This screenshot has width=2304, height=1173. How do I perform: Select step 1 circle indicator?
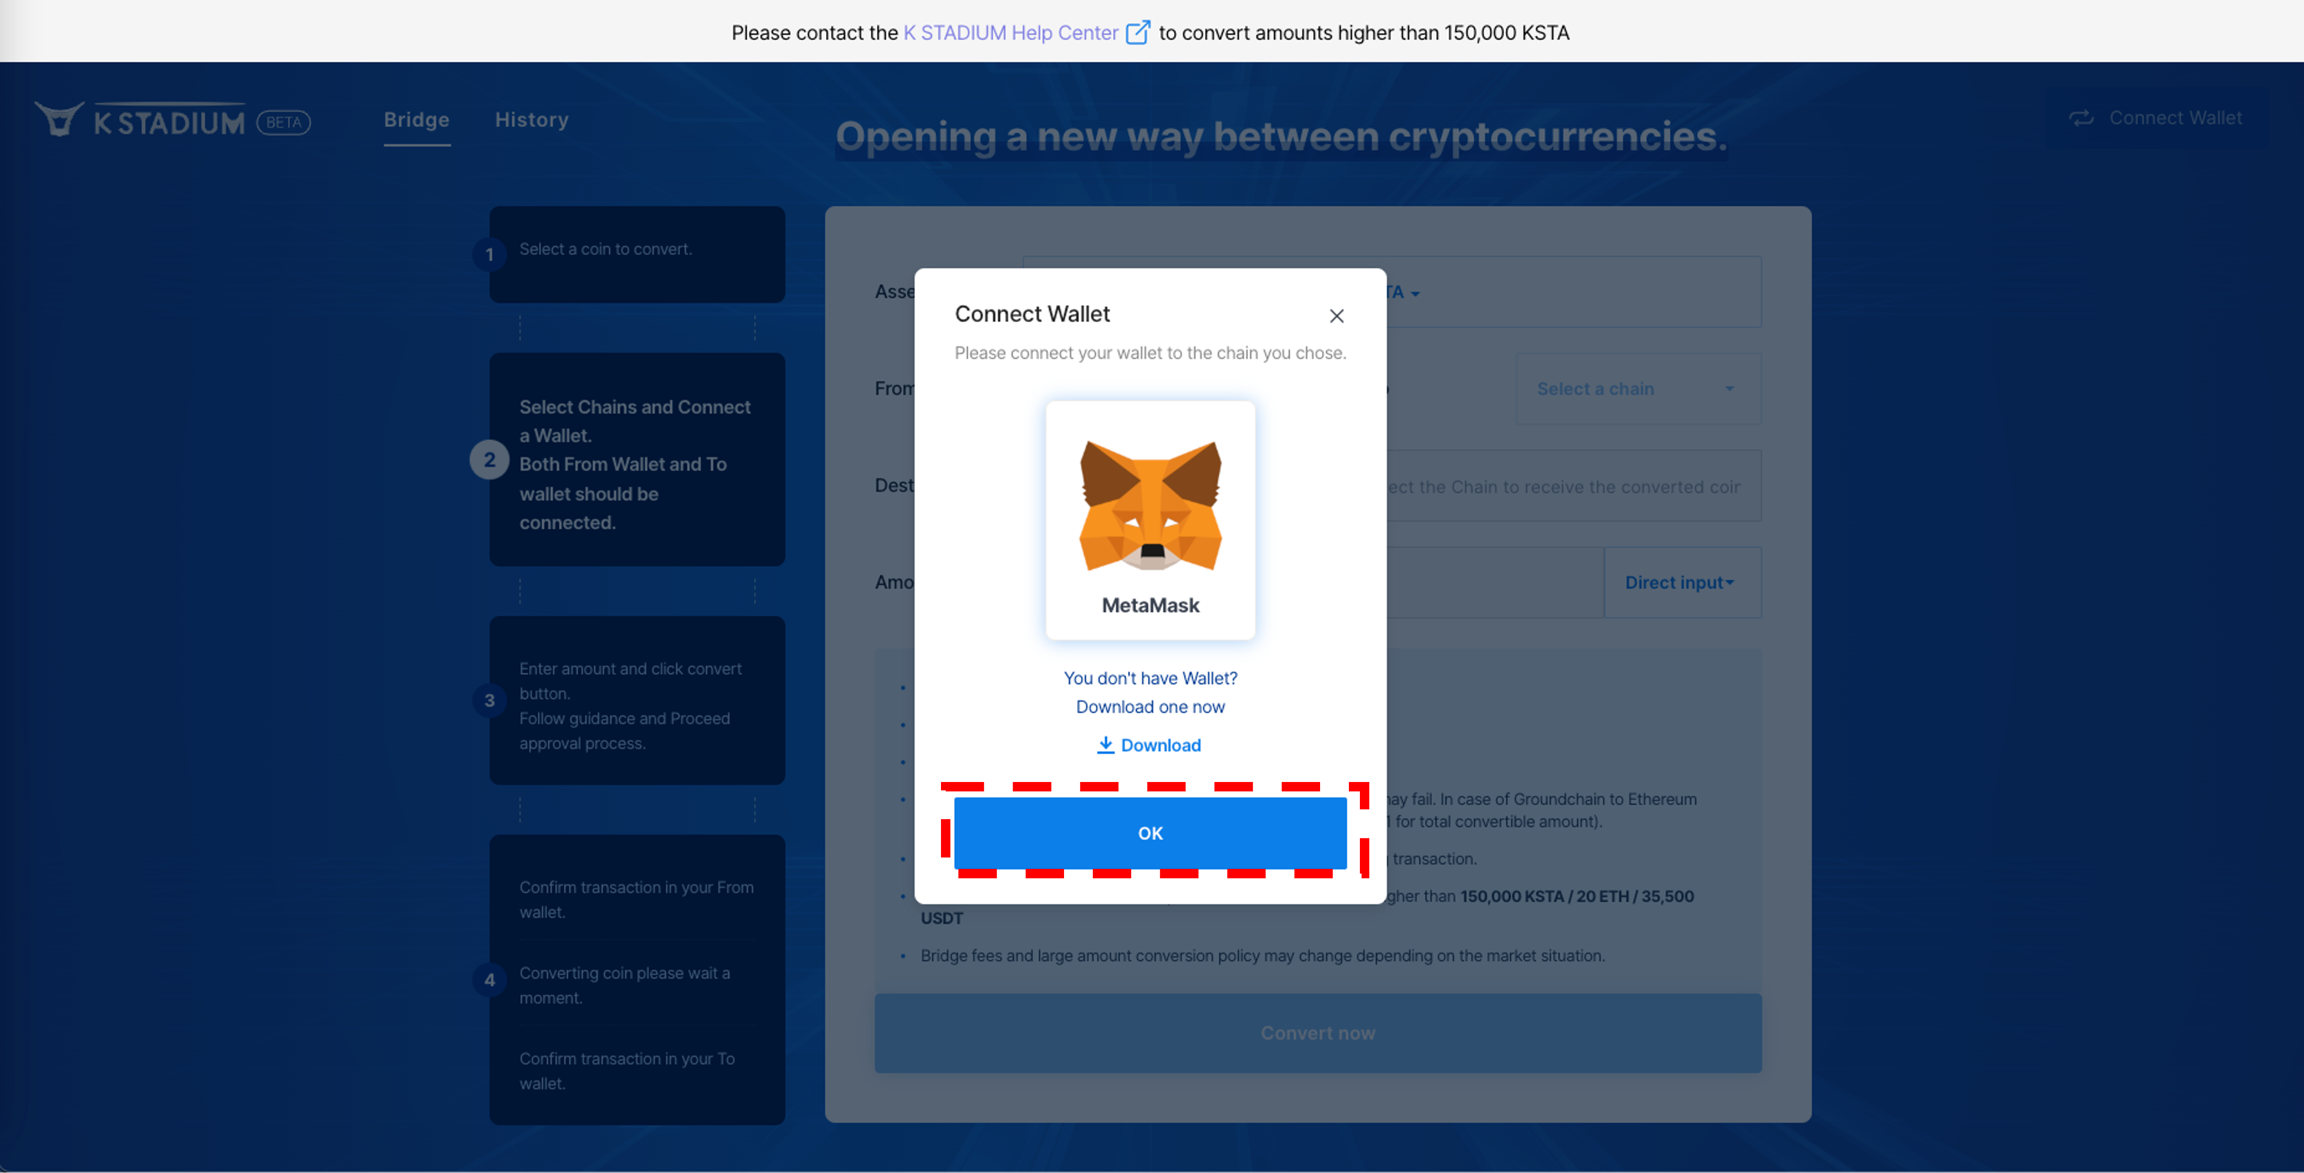[x=489, y=255]
